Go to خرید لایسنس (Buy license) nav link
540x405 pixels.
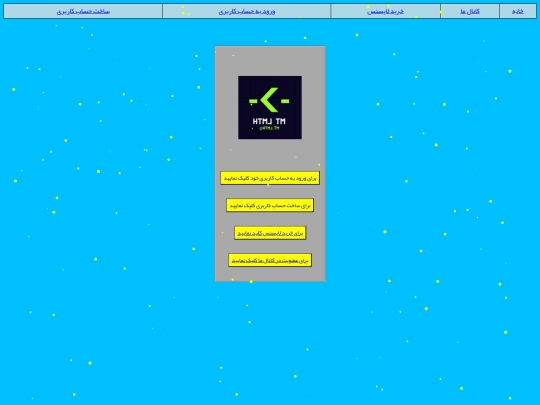385,11
